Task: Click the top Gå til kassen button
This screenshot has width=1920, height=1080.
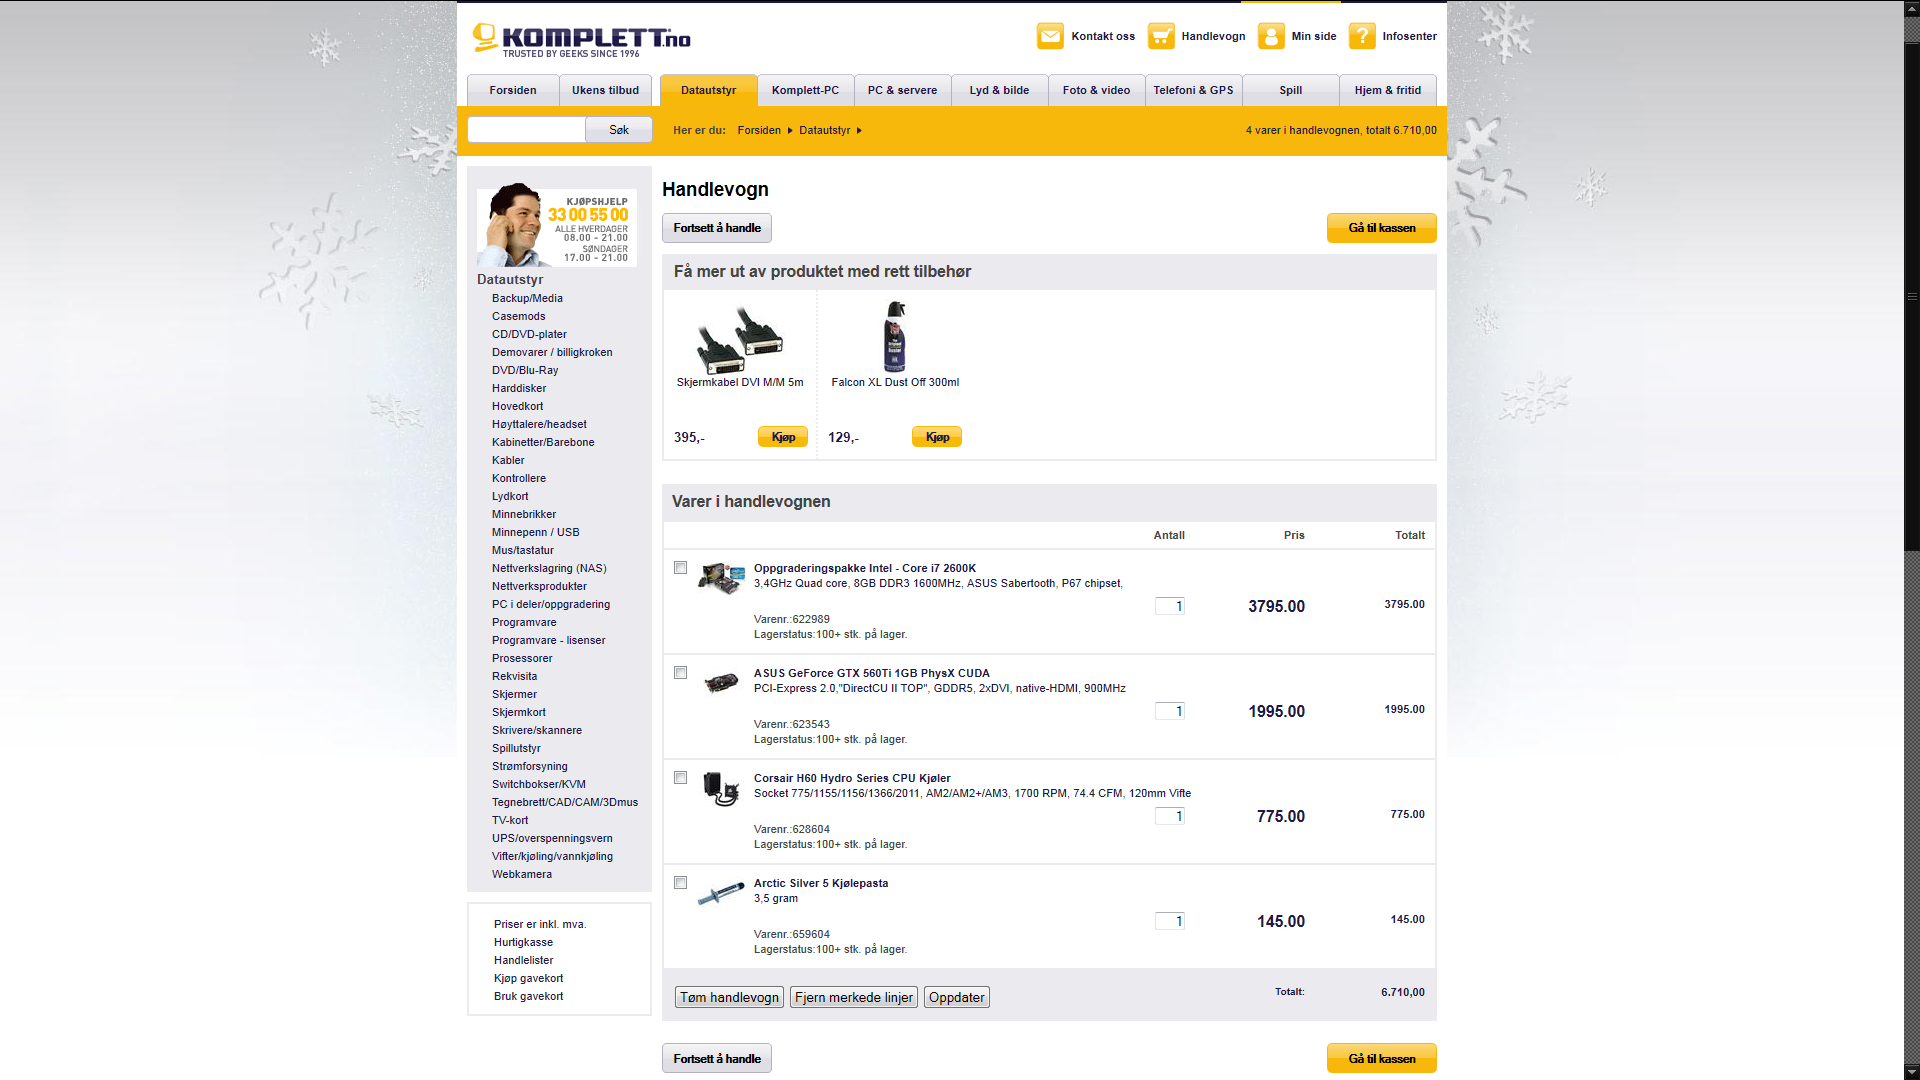Action: pos(1381,228)
